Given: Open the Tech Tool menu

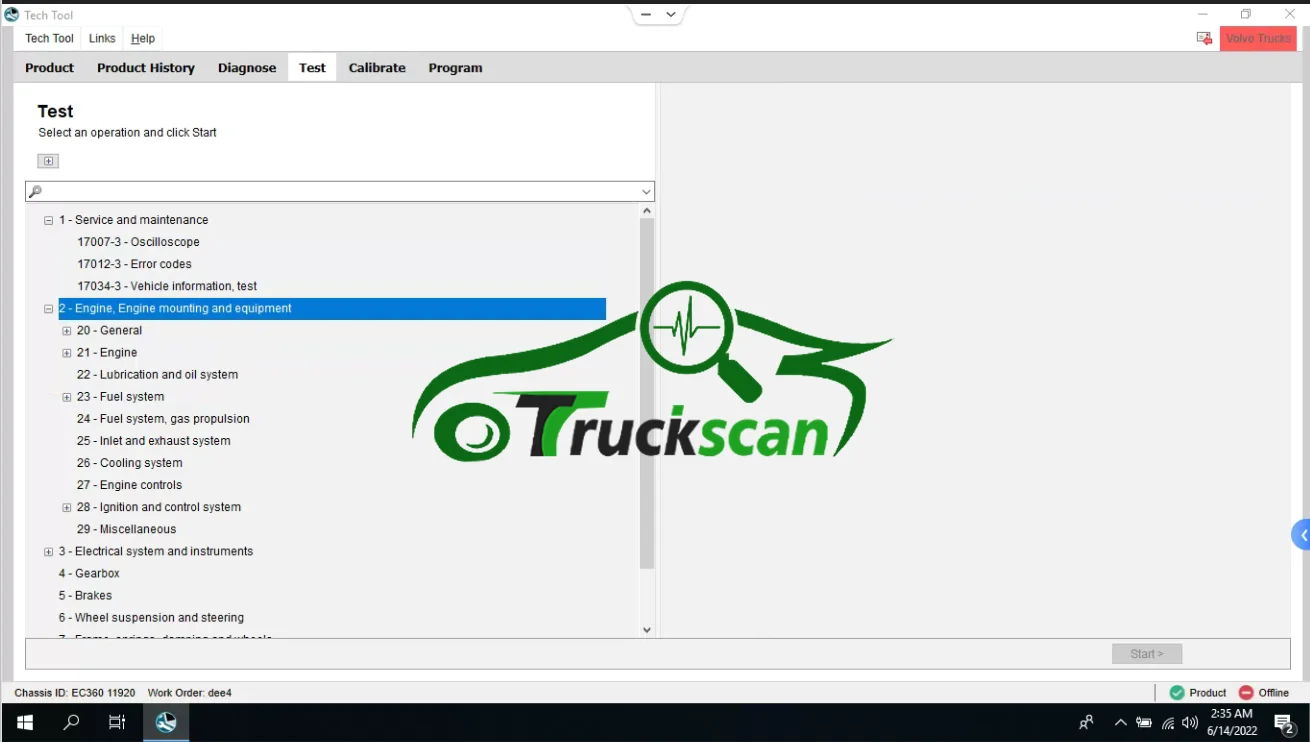Looking at the screenshot, I should pyautogui.click(x=50, y=38).
